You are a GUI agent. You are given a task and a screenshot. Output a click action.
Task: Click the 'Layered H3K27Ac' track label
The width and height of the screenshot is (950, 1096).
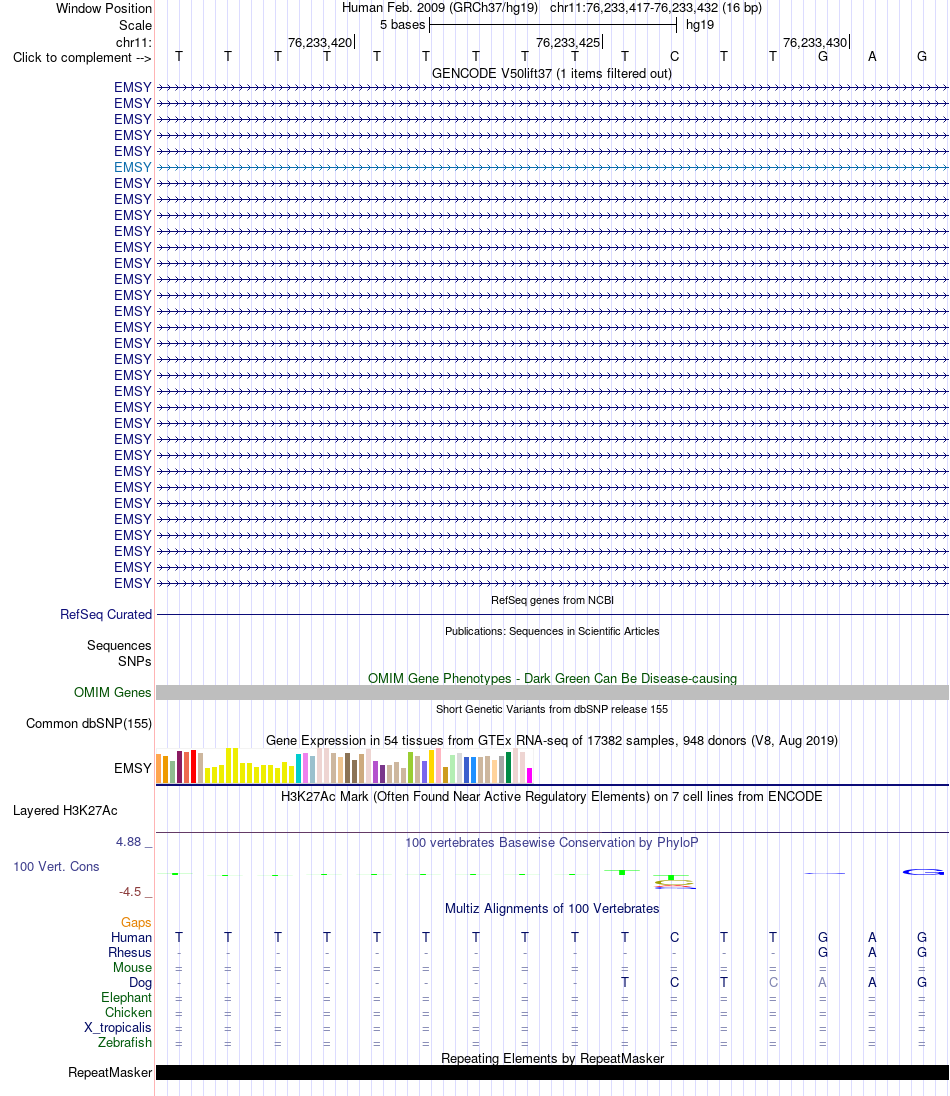tap(65, 810)
